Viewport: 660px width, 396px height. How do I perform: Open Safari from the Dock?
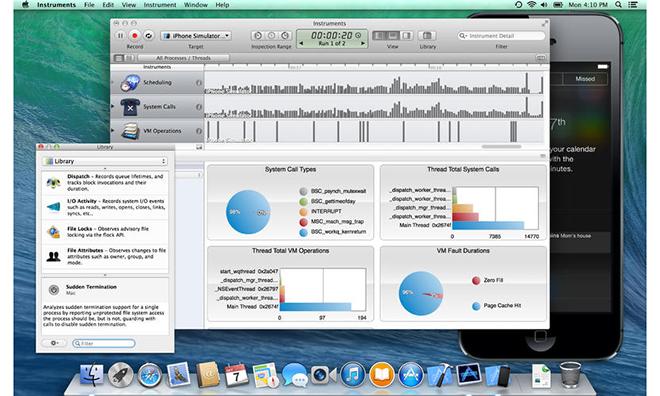tap(149, 375)
